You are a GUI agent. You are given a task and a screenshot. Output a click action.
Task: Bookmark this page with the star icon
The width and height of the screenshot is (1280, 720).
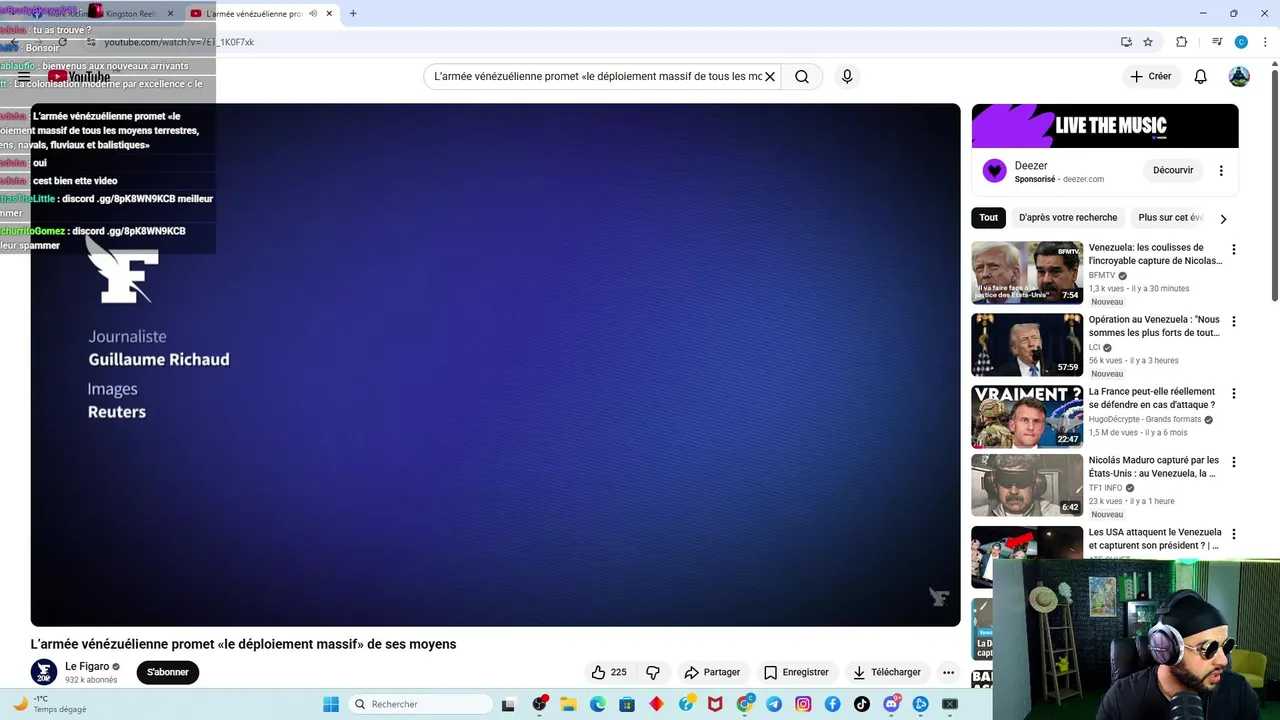1148,42
